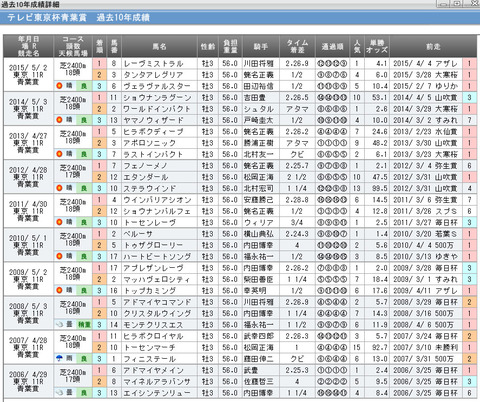This screenshot has height=402, width=480.
Task: Select horse name モンテクリスエス
Action: click(153, 325)
